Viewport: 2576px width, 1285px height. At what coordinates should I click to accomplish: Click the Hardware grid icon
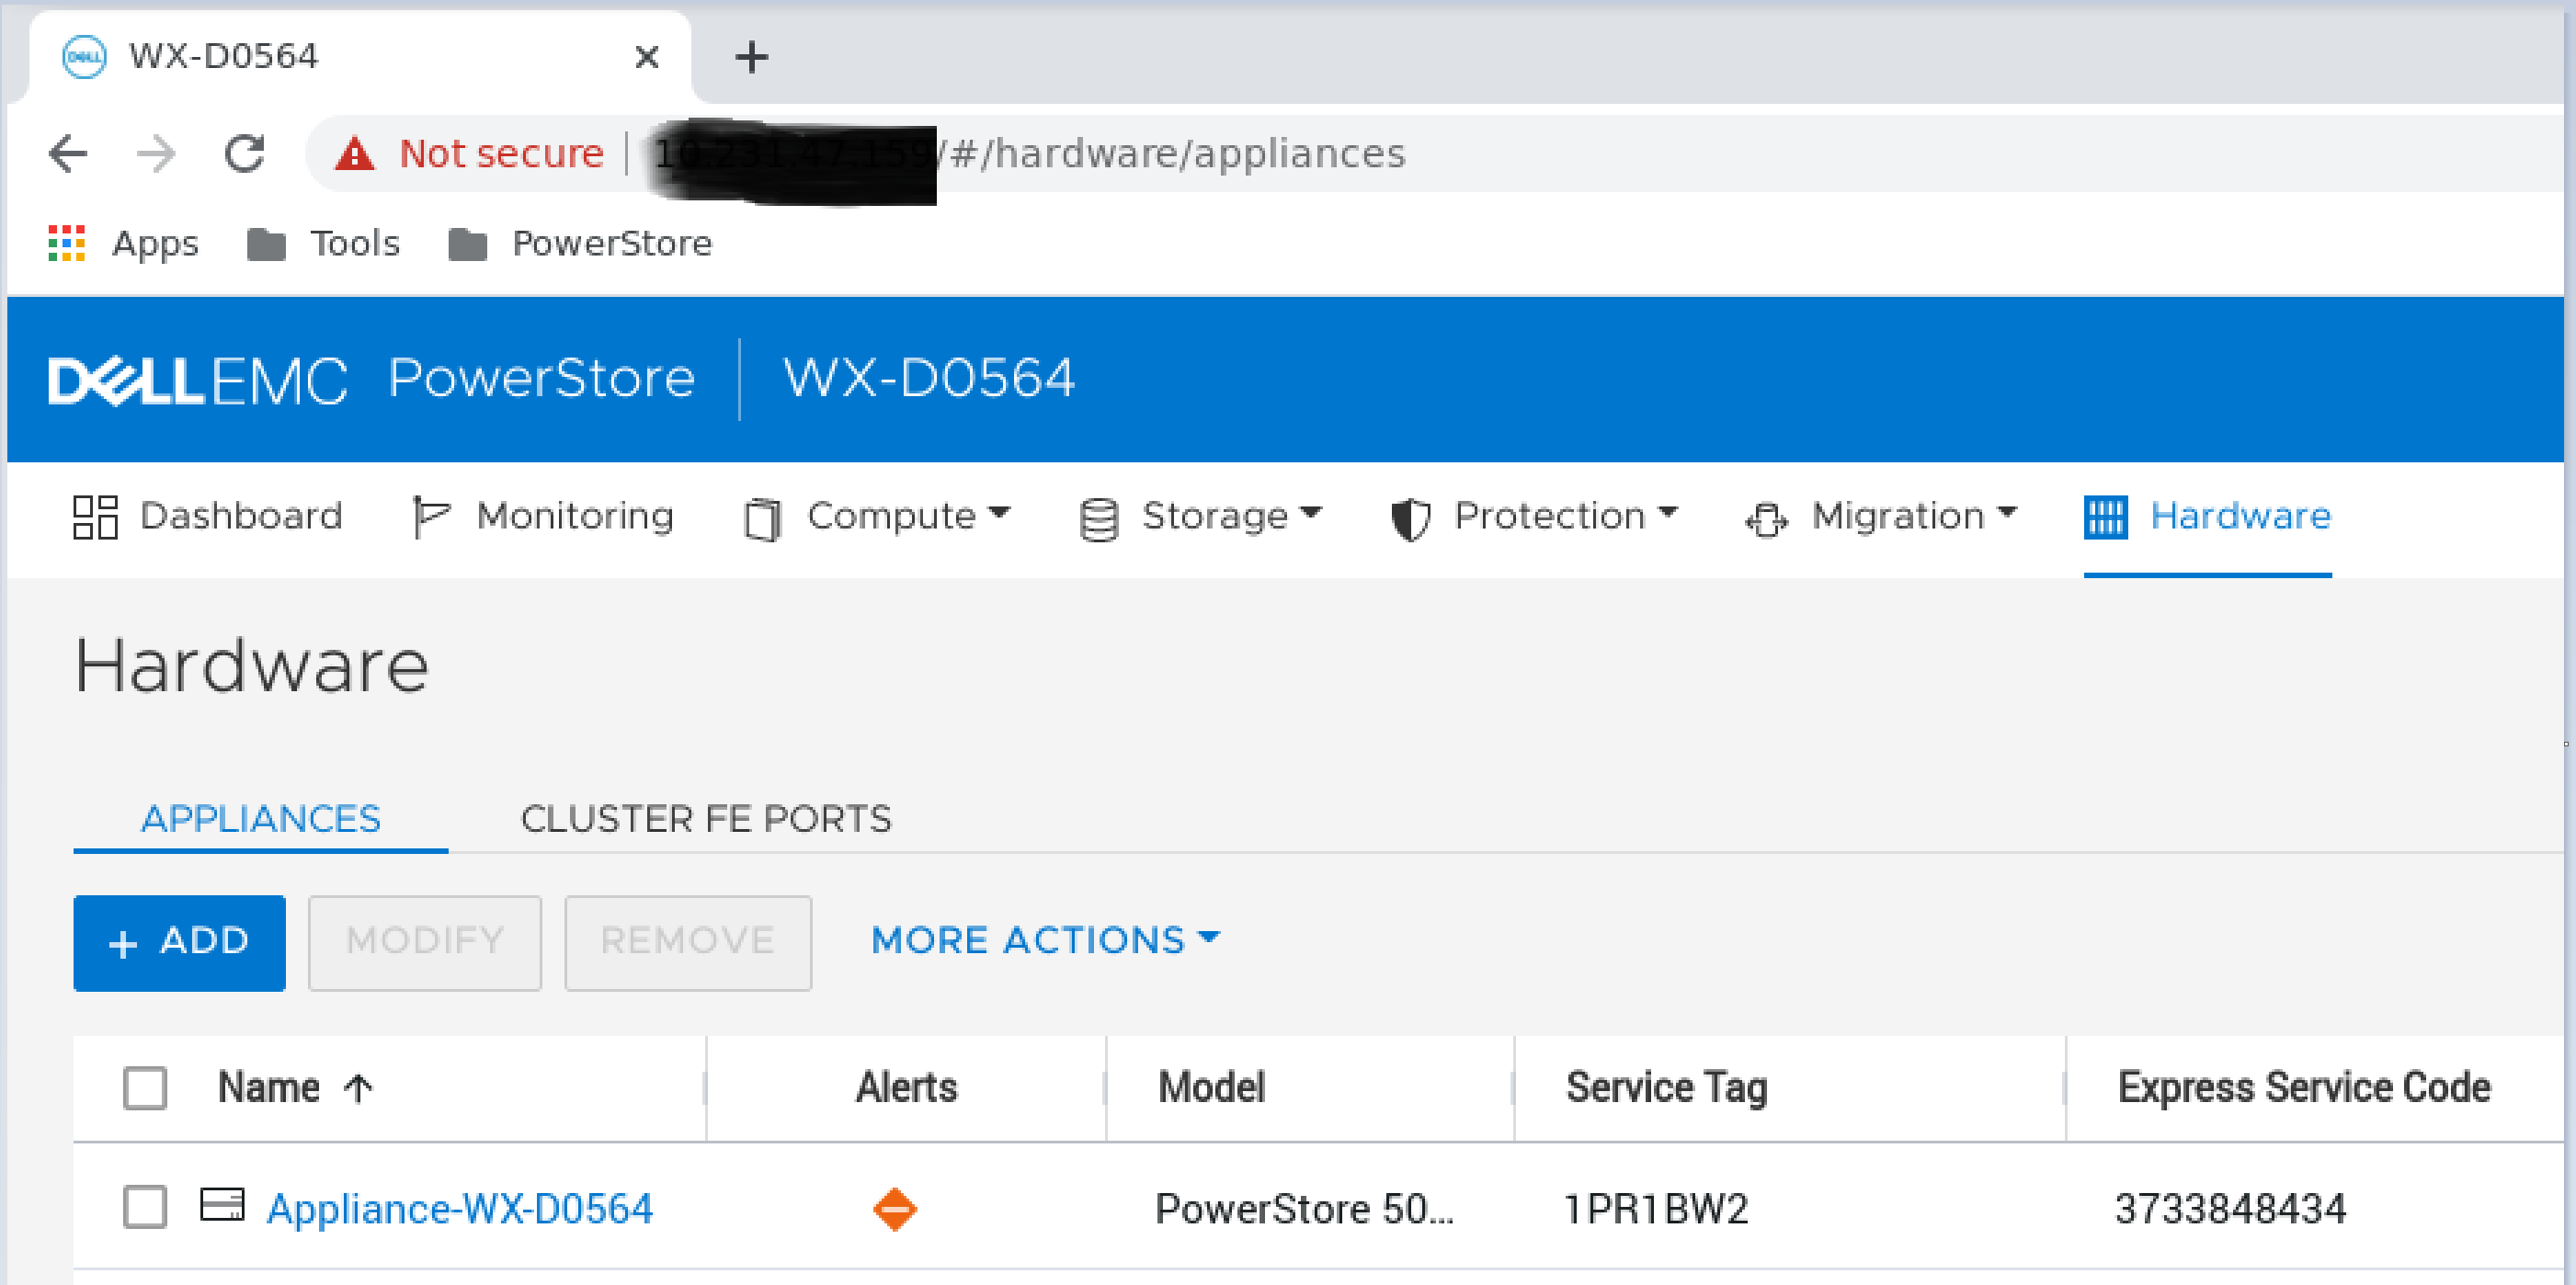(2107, 516)
